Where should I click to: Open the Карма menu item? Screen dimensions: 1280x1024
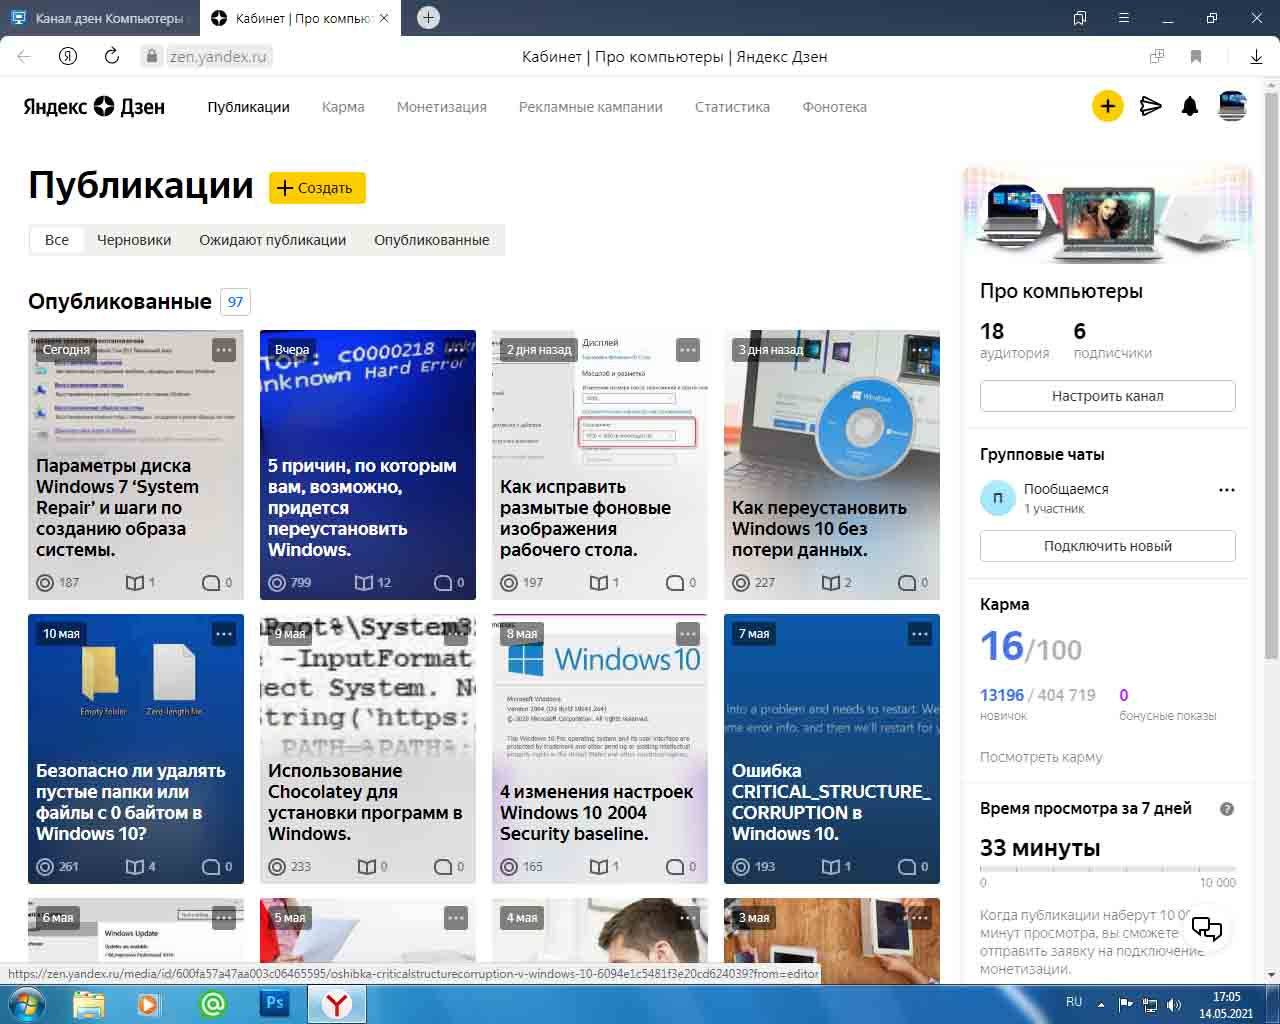(343, 107)
